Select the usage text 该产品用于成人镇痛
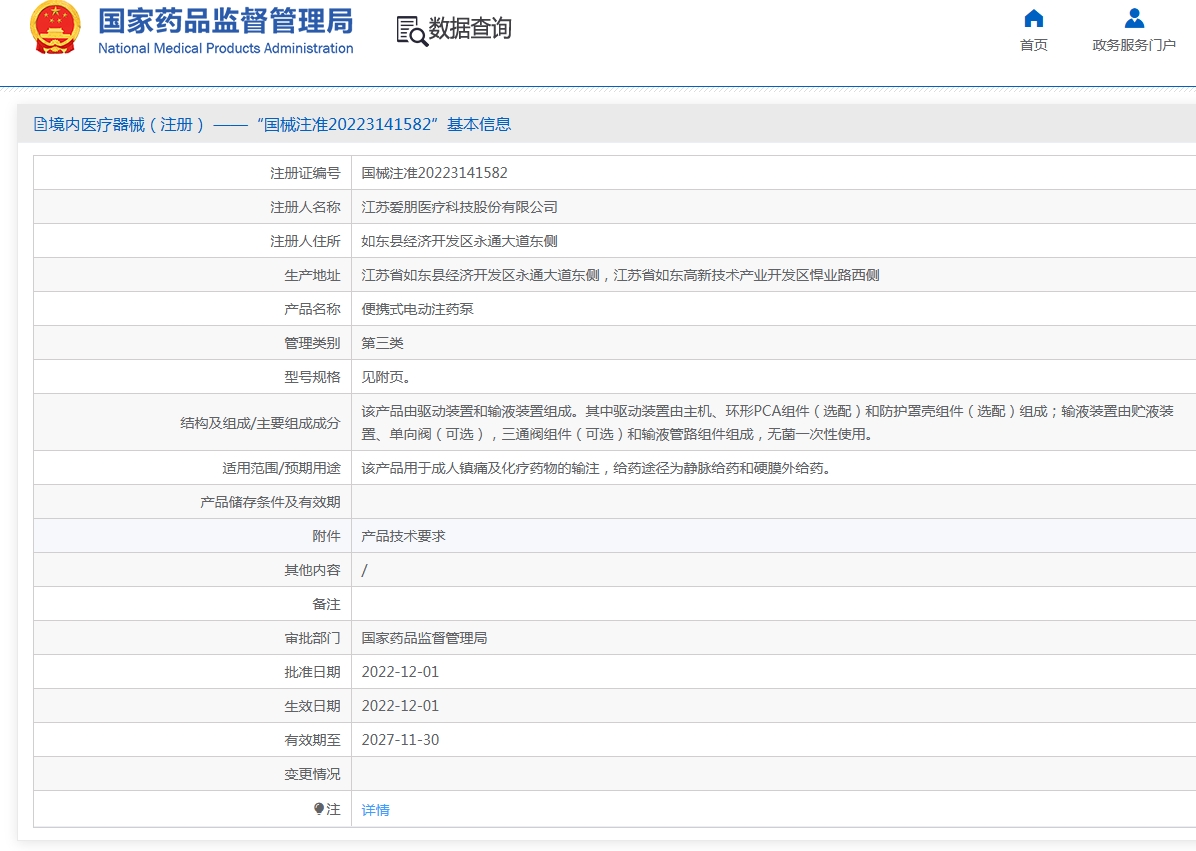This screenshot has height=851, width=1196. point(596,468)
